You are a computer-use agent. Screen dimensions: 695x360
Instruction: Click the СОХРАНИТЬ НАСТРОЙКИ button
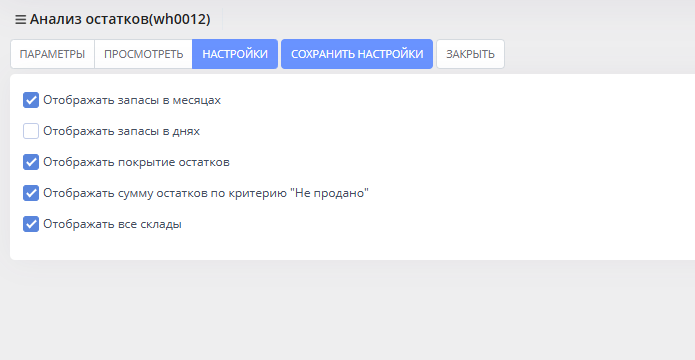(357, 54)
